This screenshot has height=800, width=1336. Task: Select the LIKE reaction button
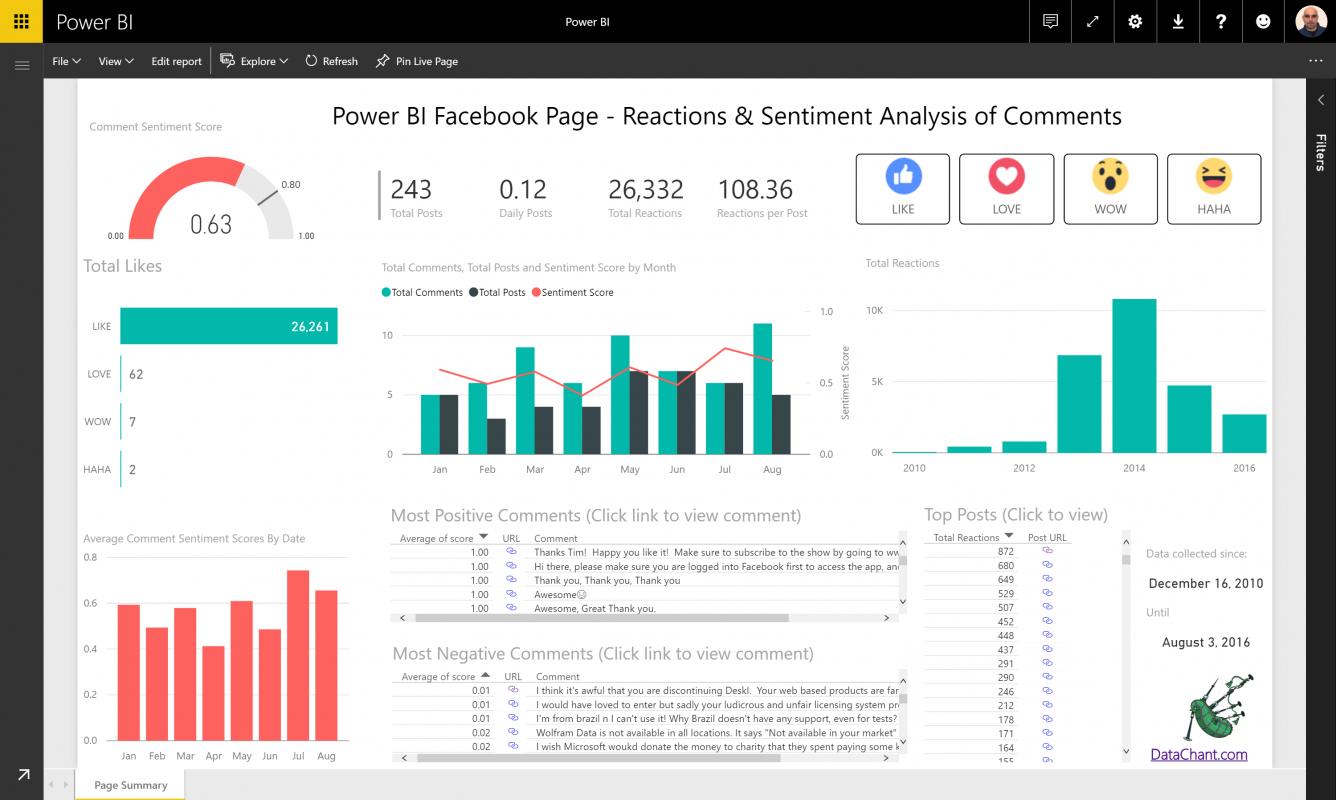[903, 188]
